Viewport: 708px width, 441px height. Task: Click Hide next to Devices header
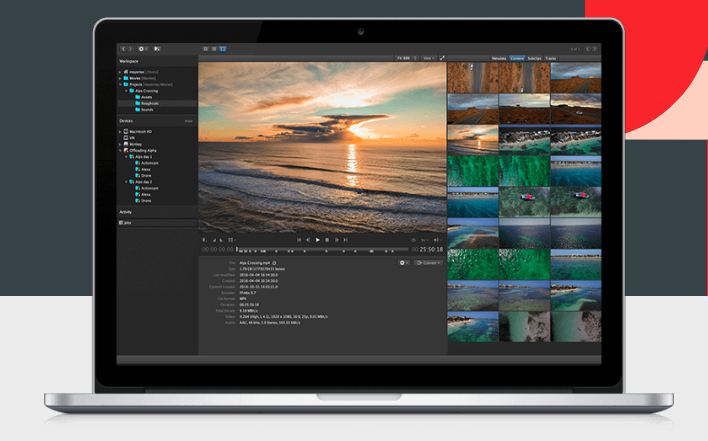(188, 120)
